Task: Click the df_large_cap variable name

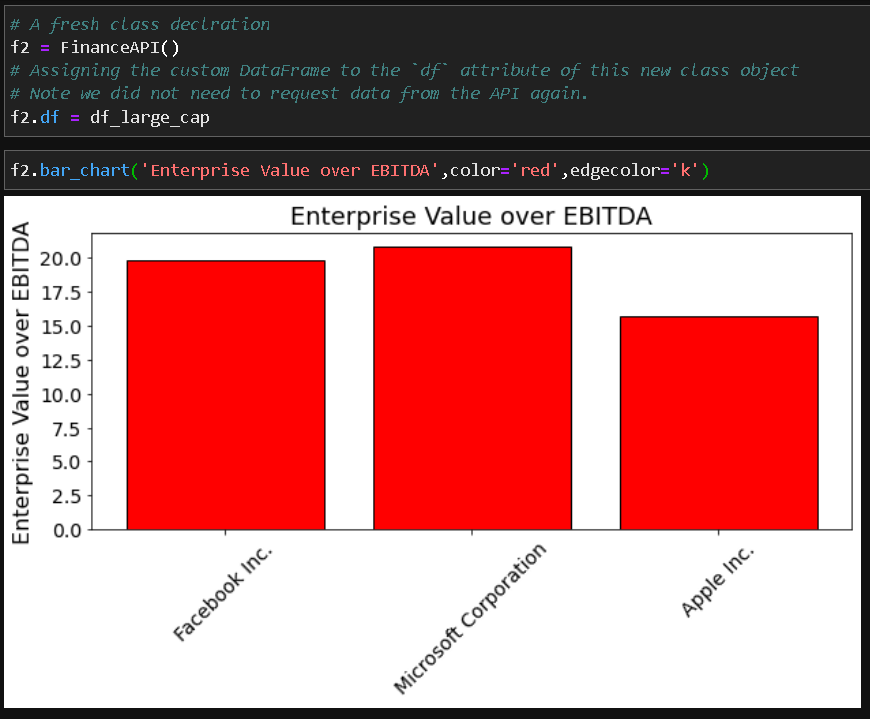Action: click(x=150, y=117)
